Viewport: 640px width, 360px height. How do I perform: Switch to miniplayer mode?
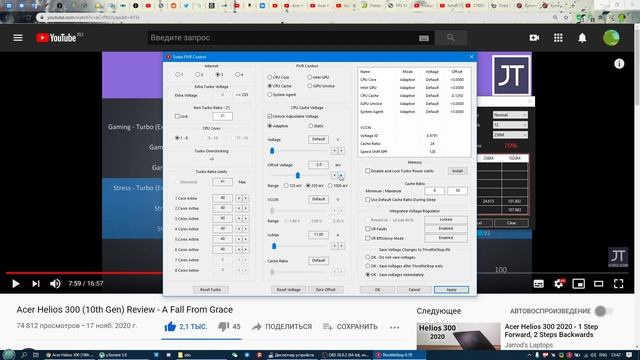click(578, 284)
